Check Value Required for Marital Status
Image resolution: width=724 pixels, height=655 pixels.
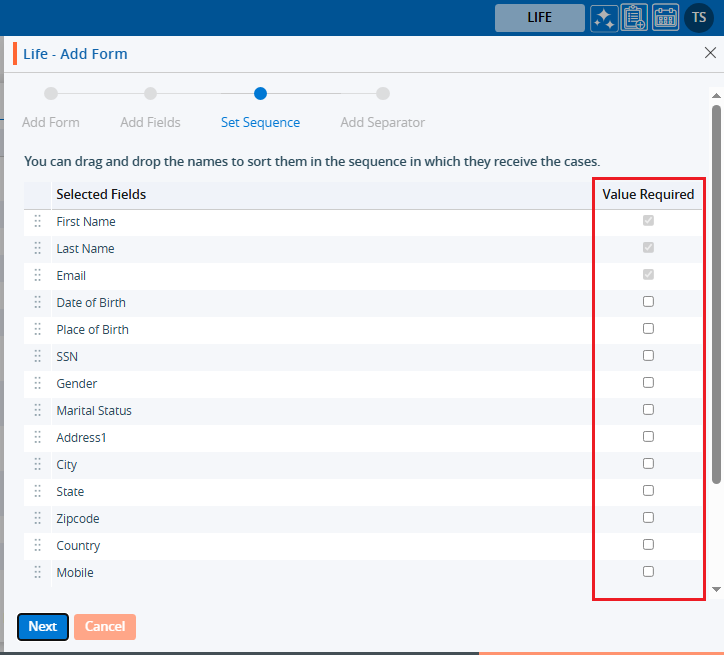point(648,410)
